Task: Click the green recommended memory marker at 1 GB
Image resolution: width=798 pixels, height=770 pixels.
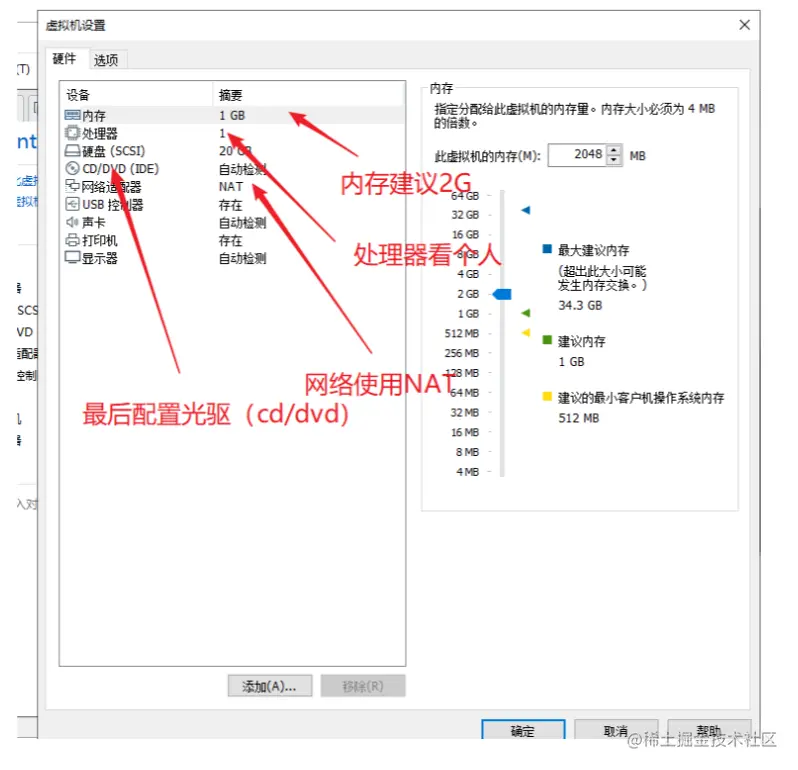Action: [526, 313]
